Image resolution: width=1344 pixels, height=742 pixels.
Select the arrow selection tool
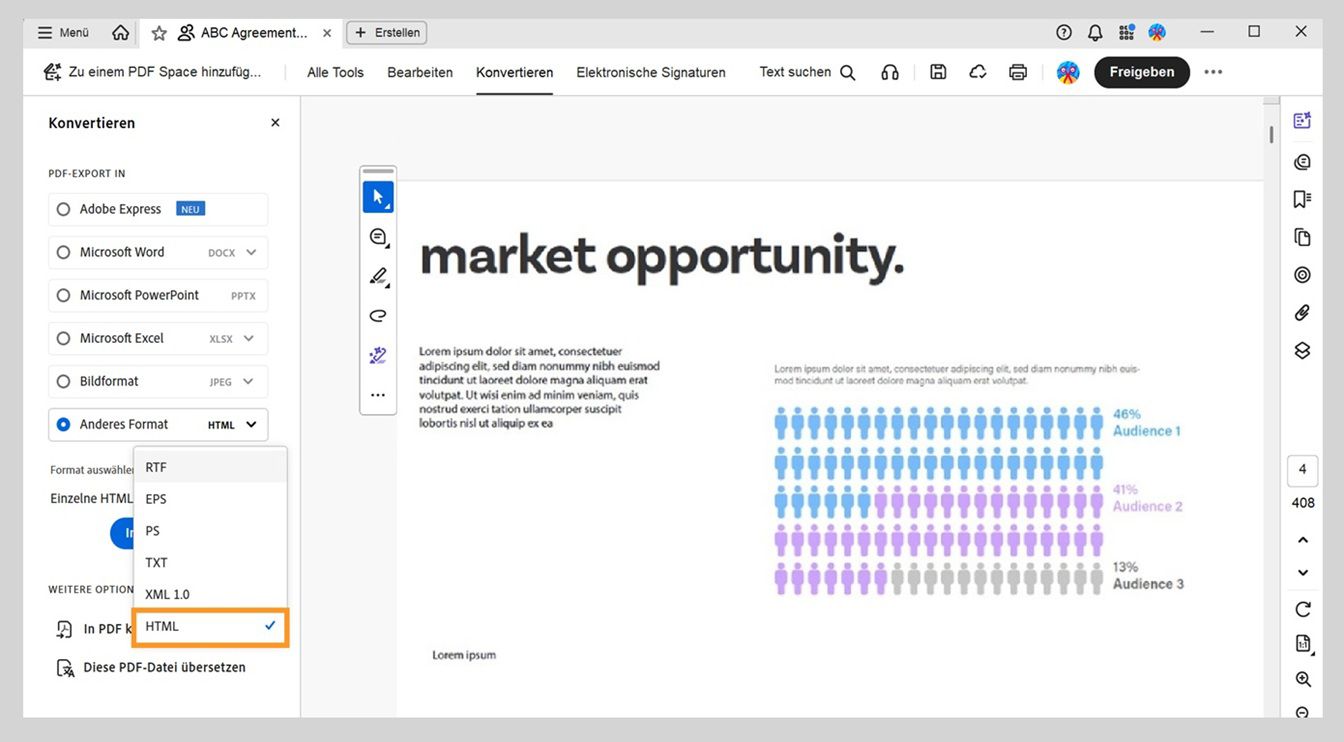pos(378,196)
